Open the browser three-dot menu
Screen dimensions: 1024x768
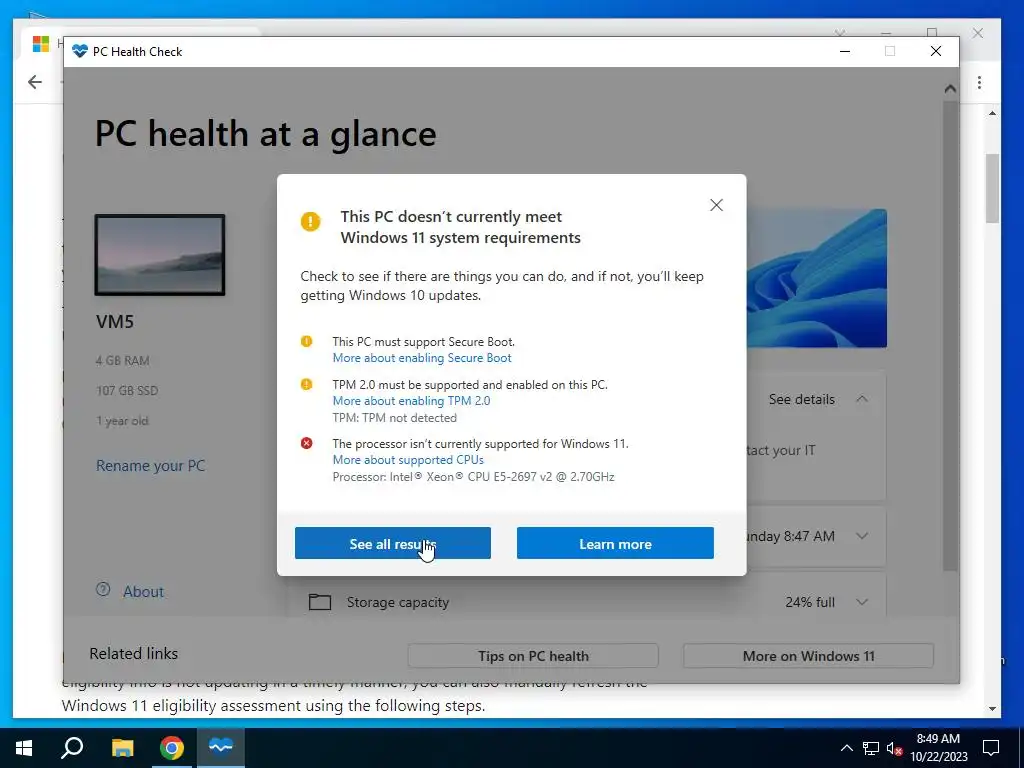point(979,82)
